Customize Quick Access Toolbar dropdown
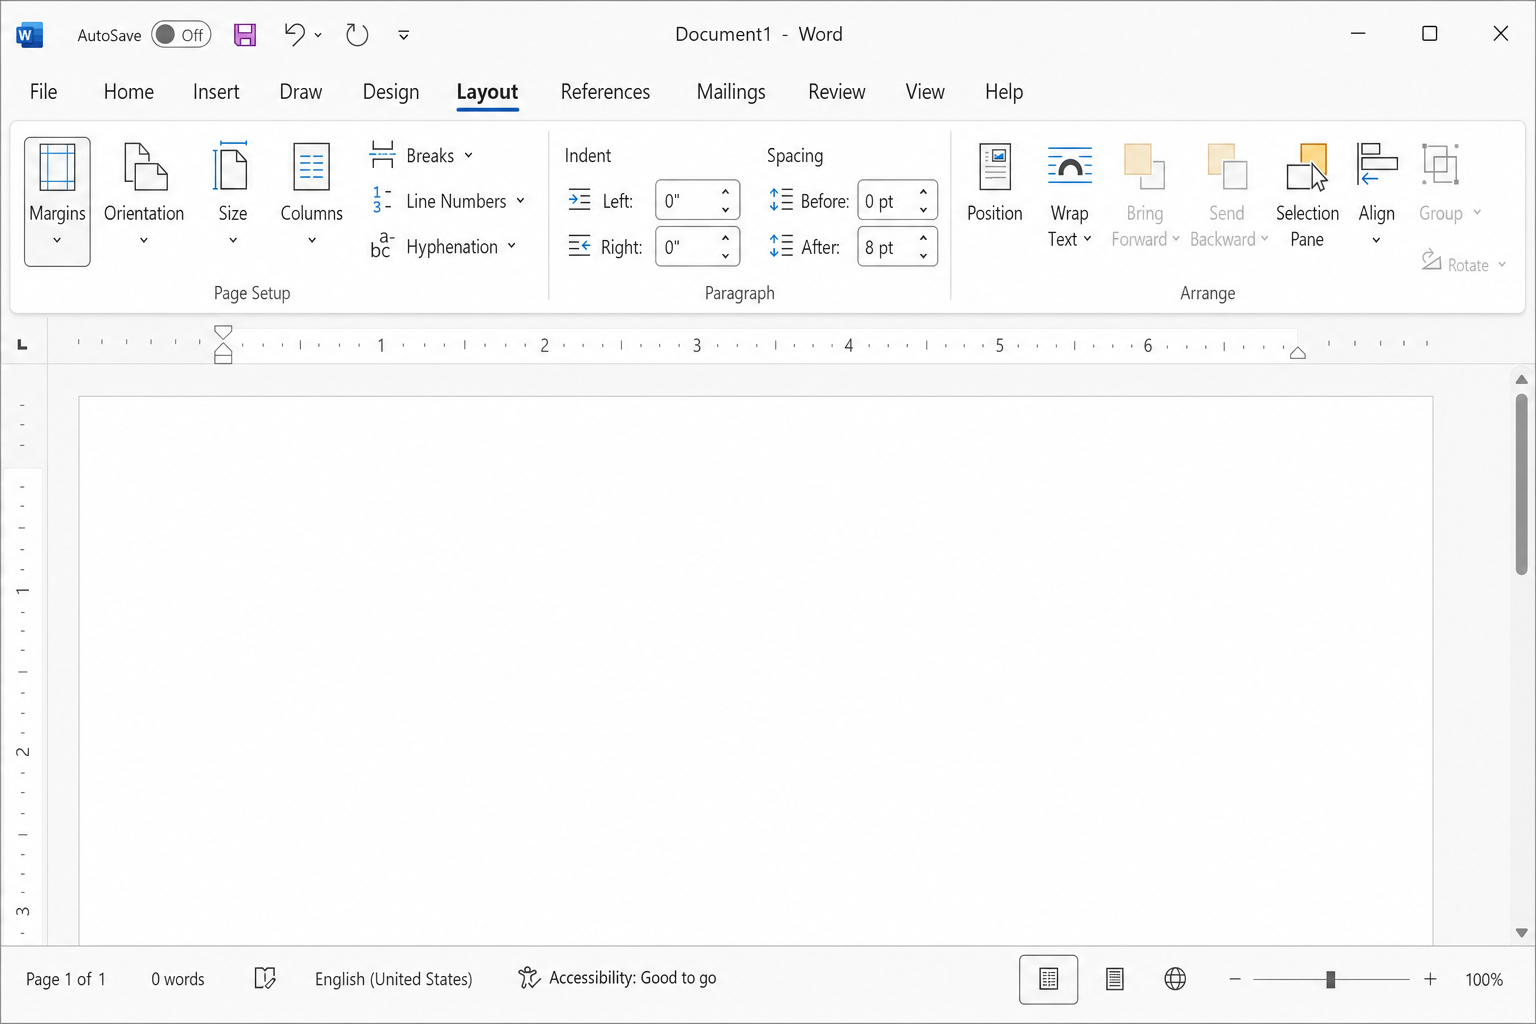Screen dimensions: 1536x1024 [x=403, y=35]
